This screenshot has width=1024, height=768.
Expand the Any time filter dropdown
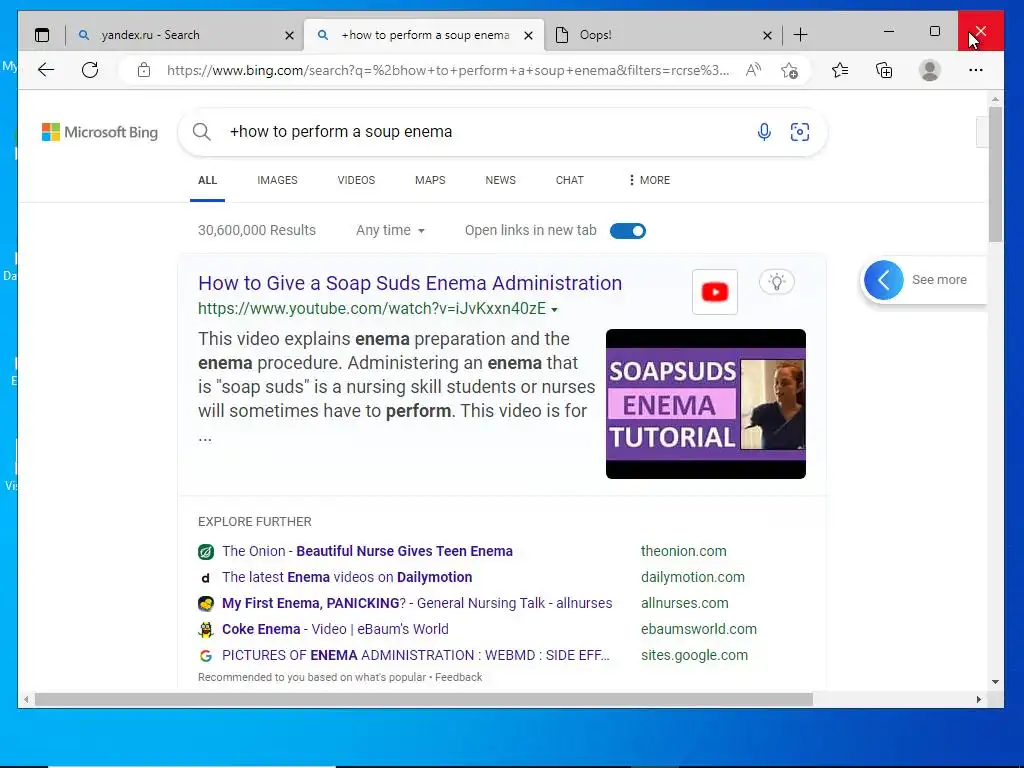(x=390, y=231)
